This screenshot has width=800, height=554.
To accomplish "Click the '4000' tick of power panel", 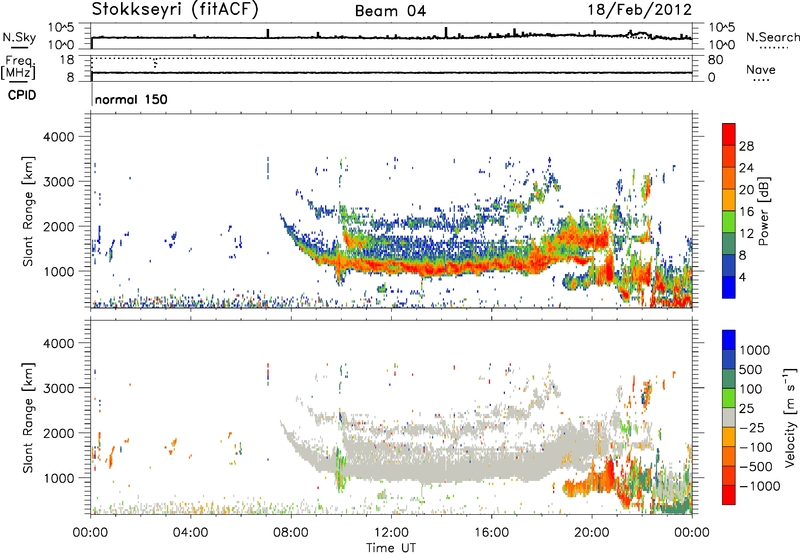I will pos(59,137).
